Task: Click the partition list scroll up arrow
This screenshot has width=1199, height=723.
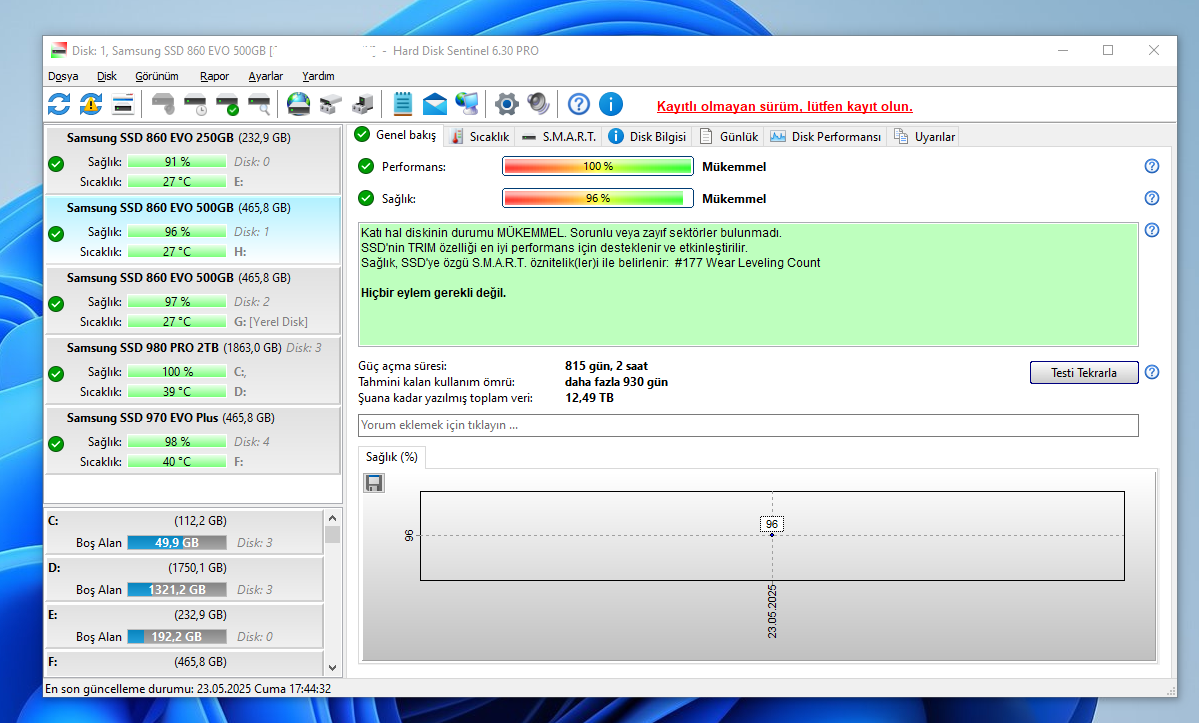Action: (333, 518)
